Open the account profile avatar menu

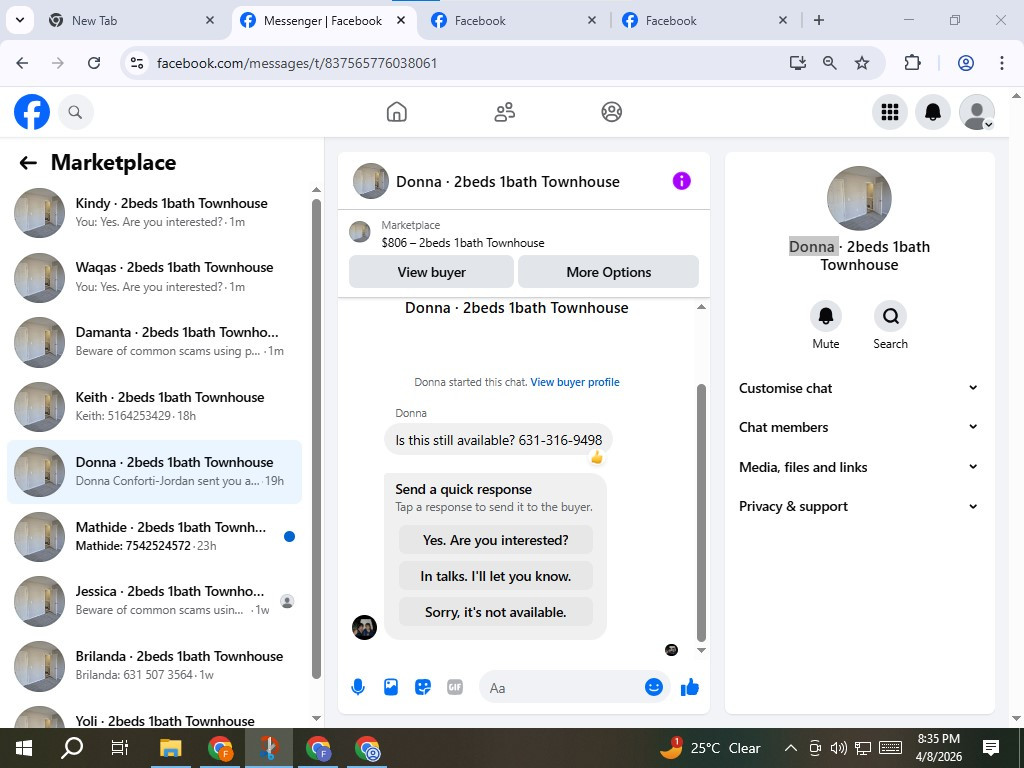pos(976,112)
